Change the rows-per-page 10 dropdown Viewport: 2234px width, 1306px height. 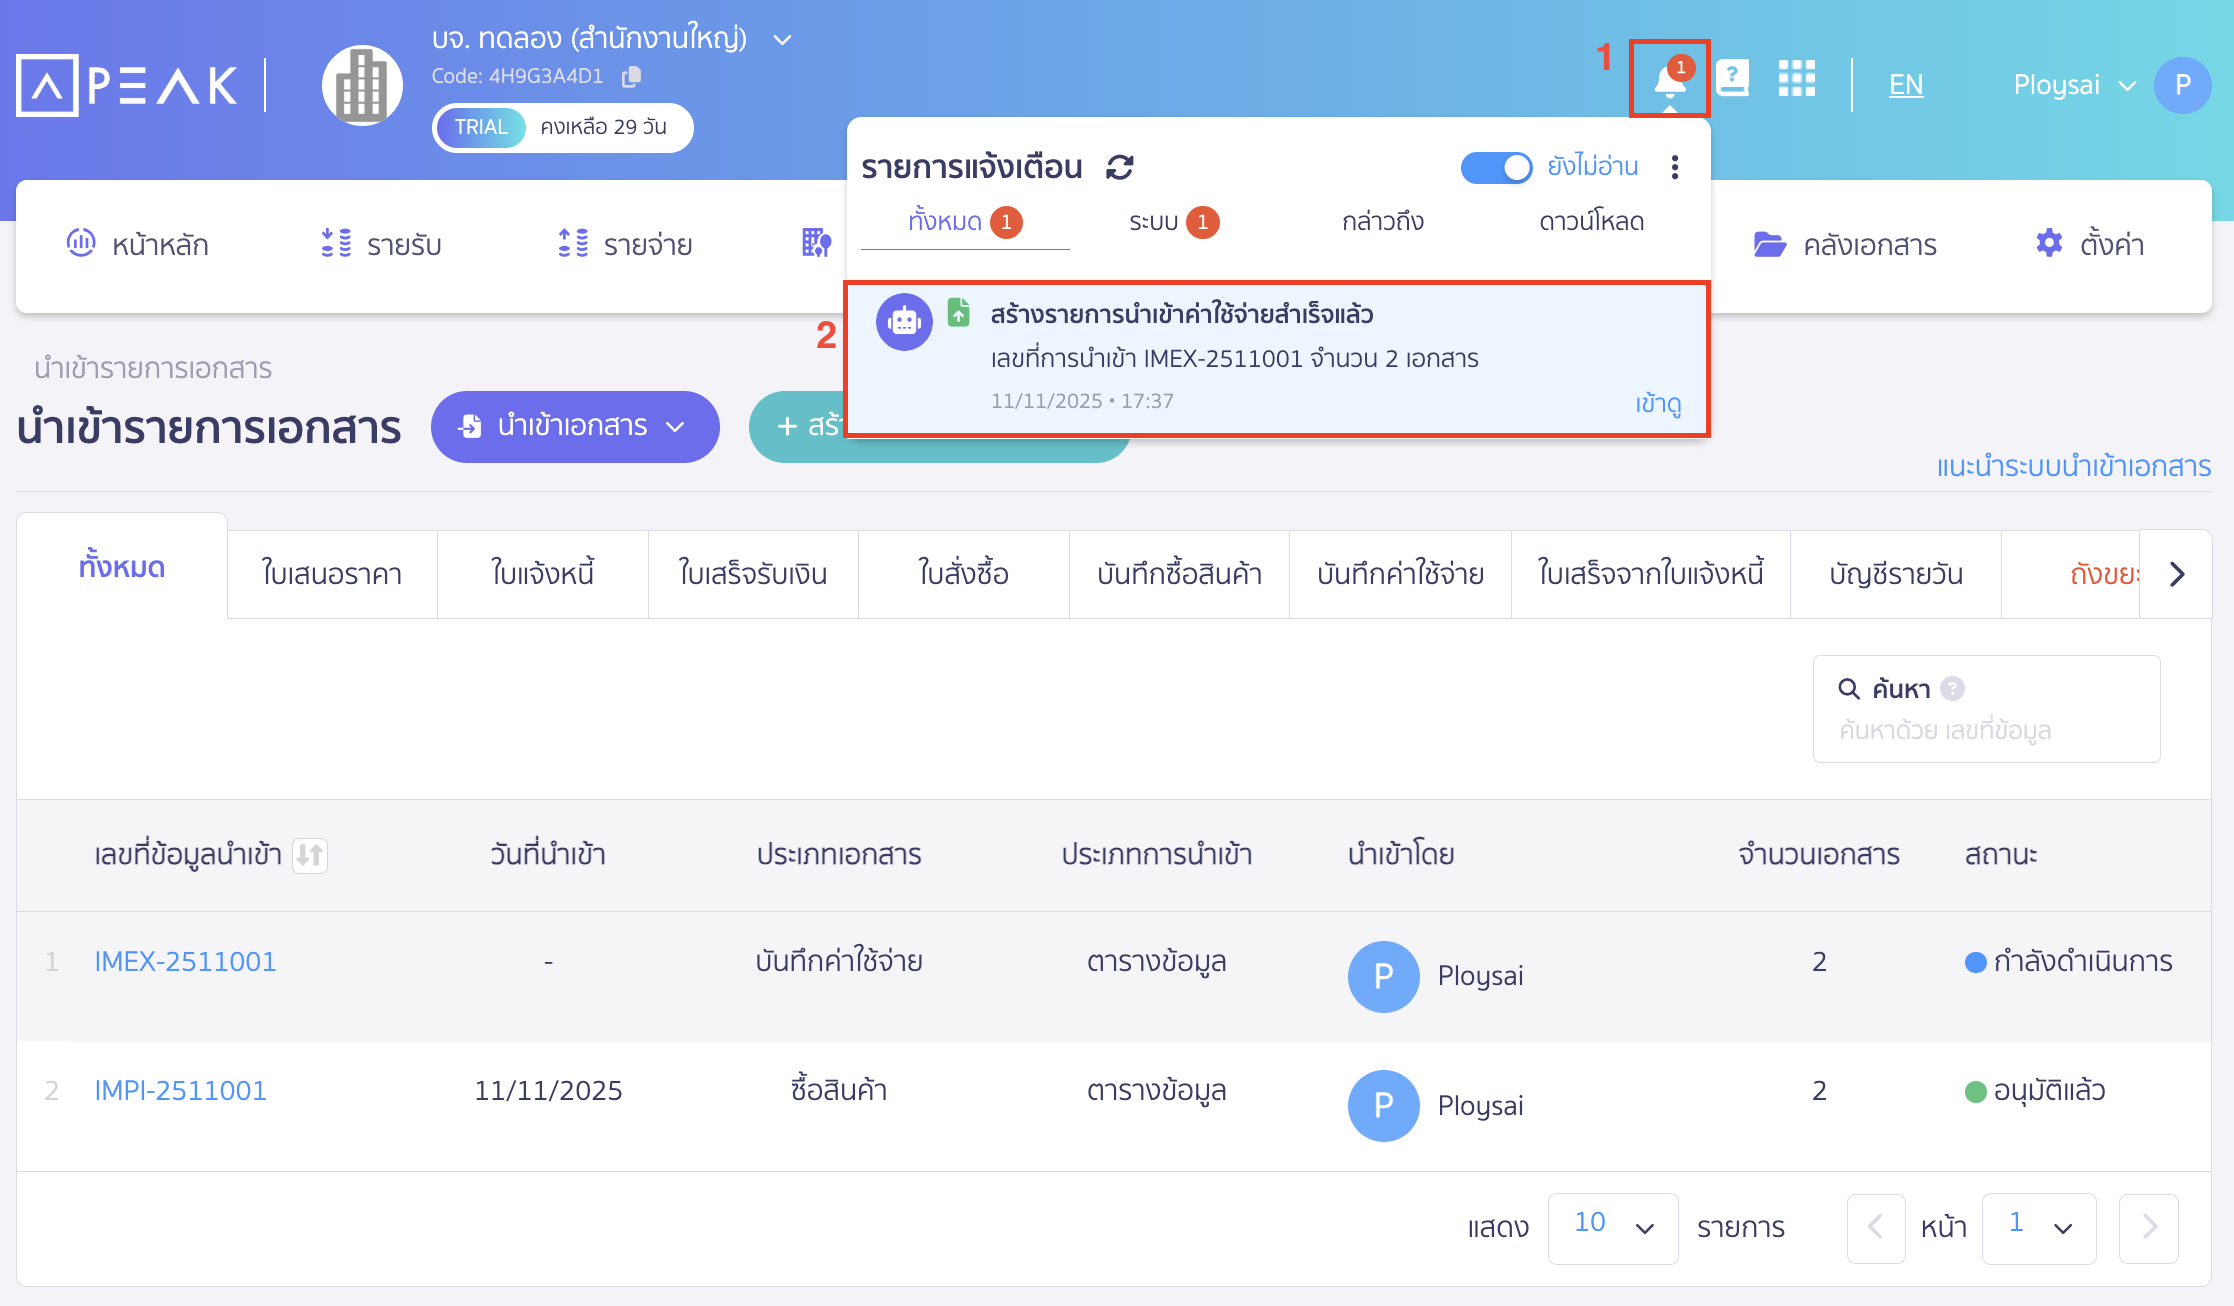[1612, 1228]
